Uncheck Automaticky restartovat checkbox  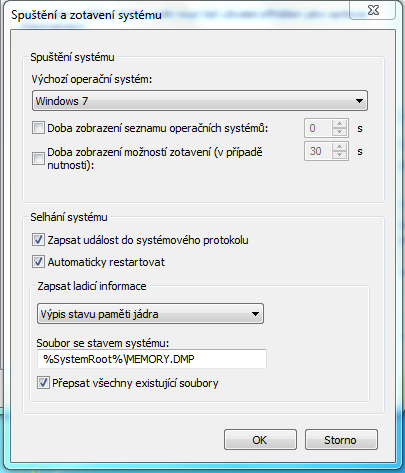[38, 262]
